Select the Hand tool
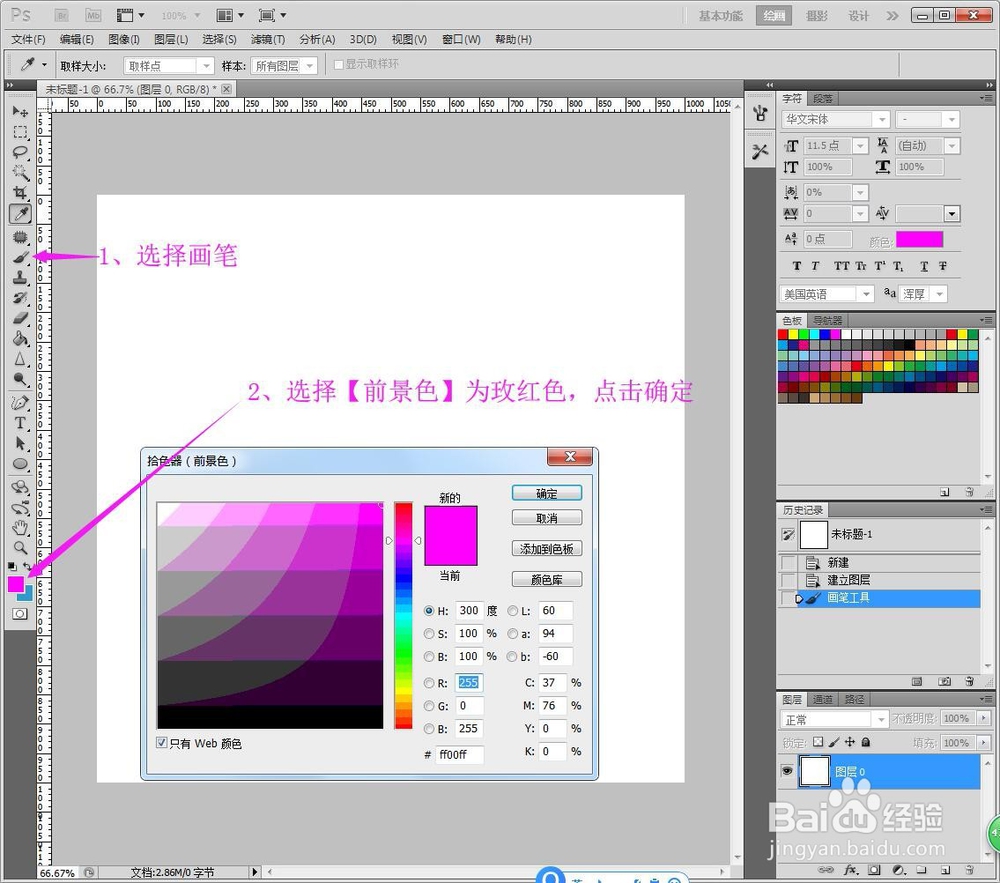The image size is (1000, 883). pyautogui.click(x=20, y=527)
